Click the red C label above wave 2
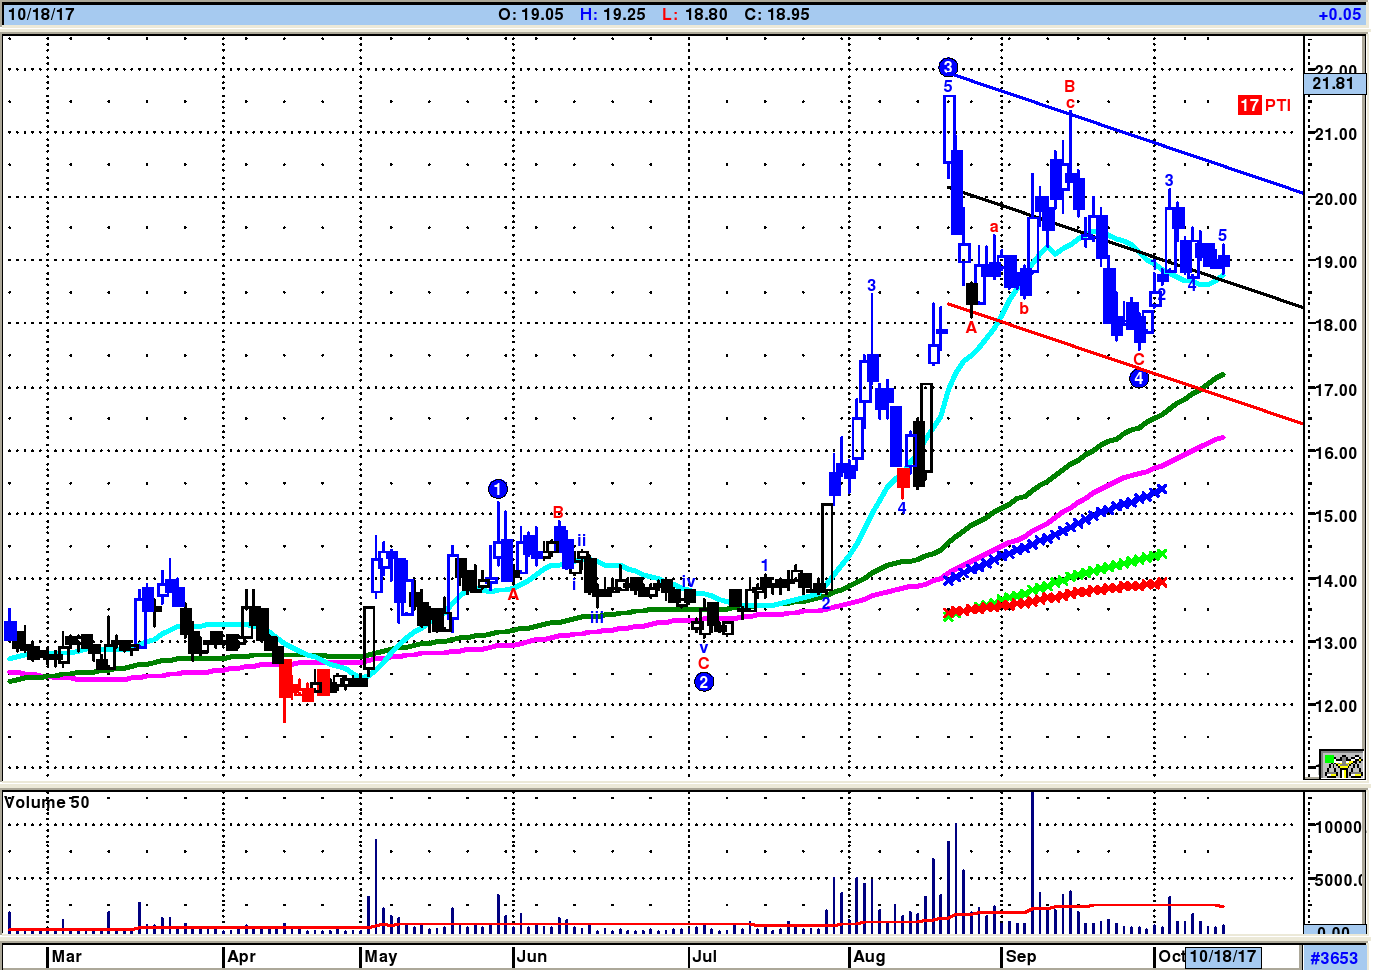The image size is (1400, 970). click(703, 663)
